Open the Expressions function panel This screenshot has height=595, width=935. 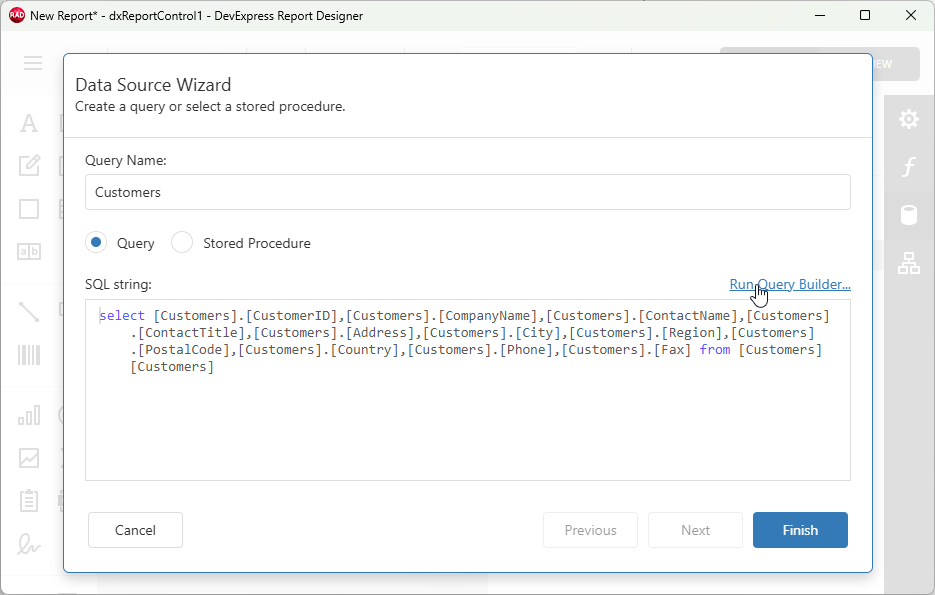click(x=909, y=167)
